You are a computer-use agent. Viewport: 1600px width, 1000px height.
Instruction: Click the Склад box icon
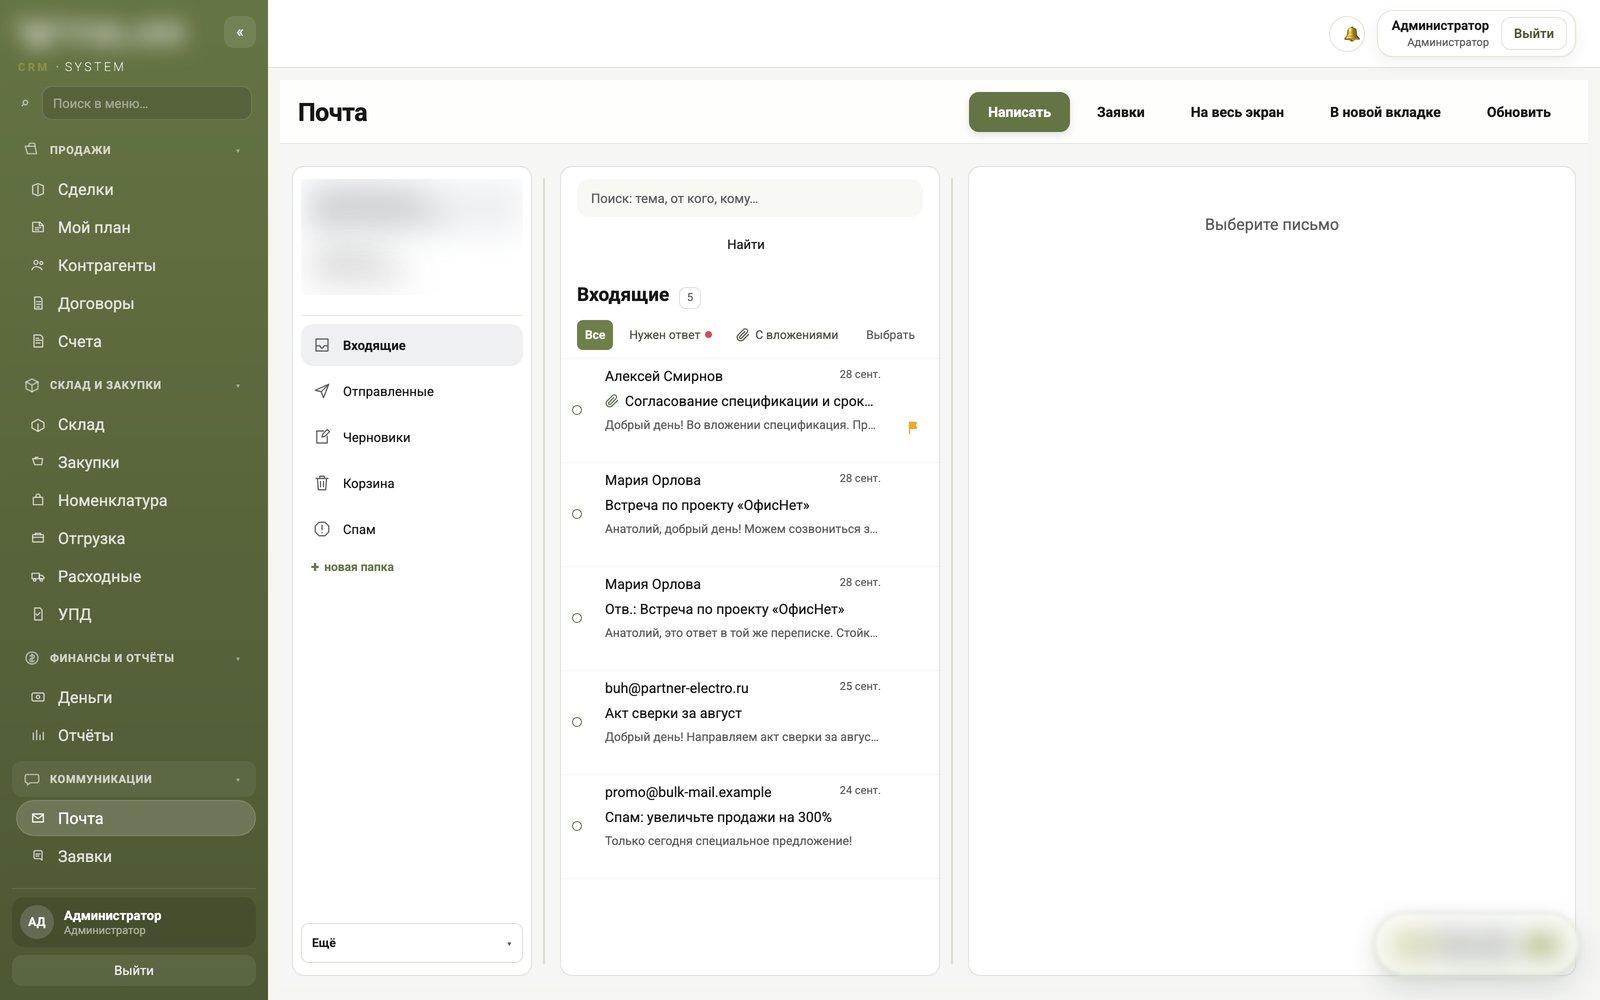tap(38, 425)
